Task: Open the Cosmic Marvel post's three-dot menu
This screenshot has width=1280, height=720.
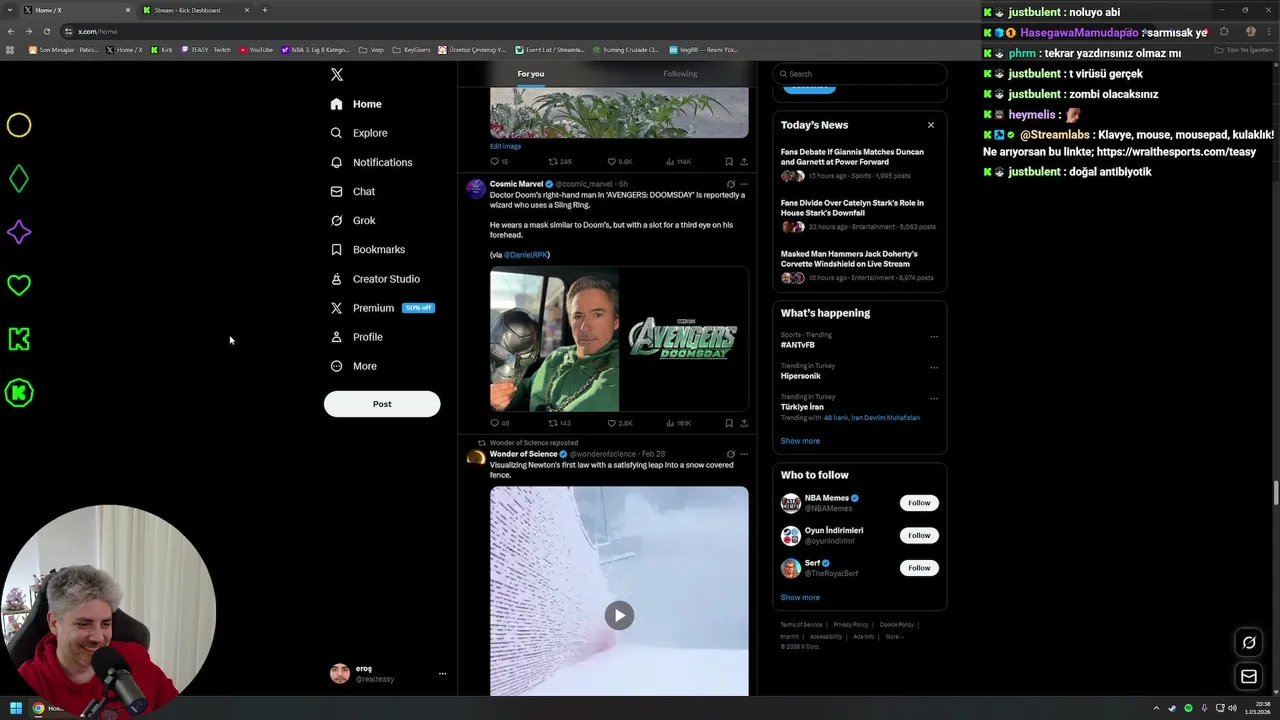Action: [x=744, y=184]
